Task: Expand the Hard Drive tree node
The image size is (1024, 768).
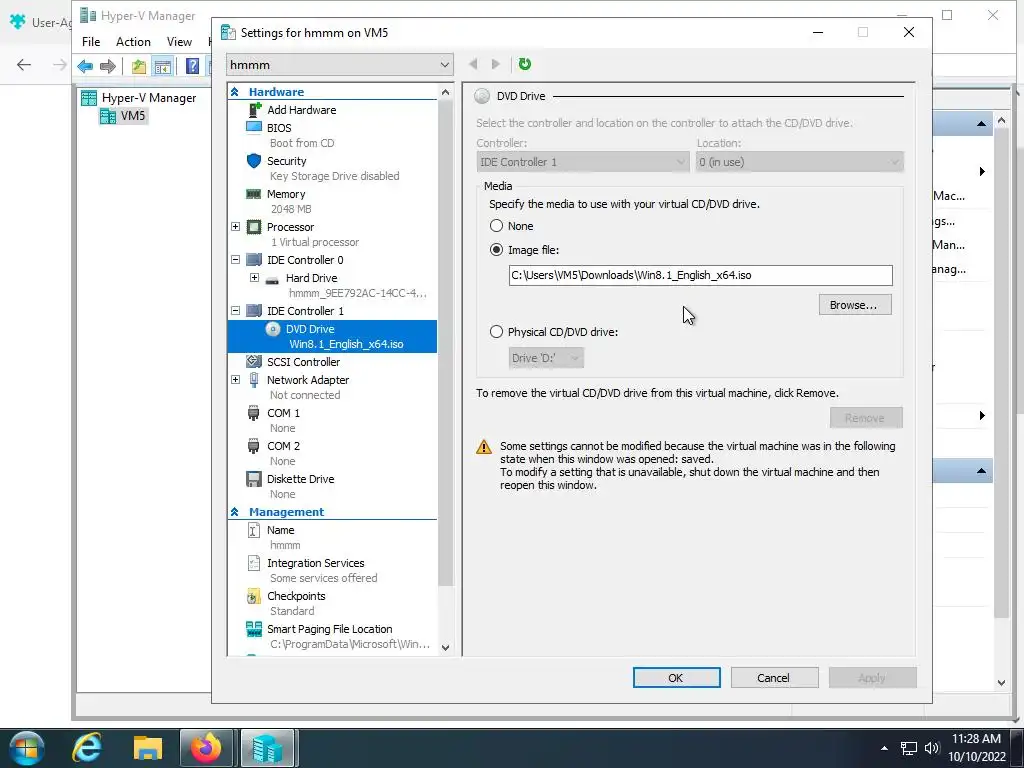Action: (x=255, y=278)
